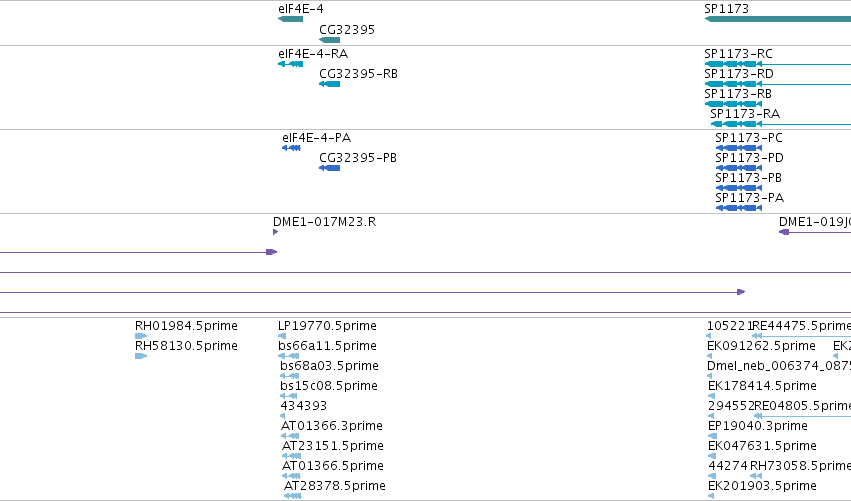Click the bs68a03.5prime label
This screenshot has width=851, height=501.
click(329, 366)
